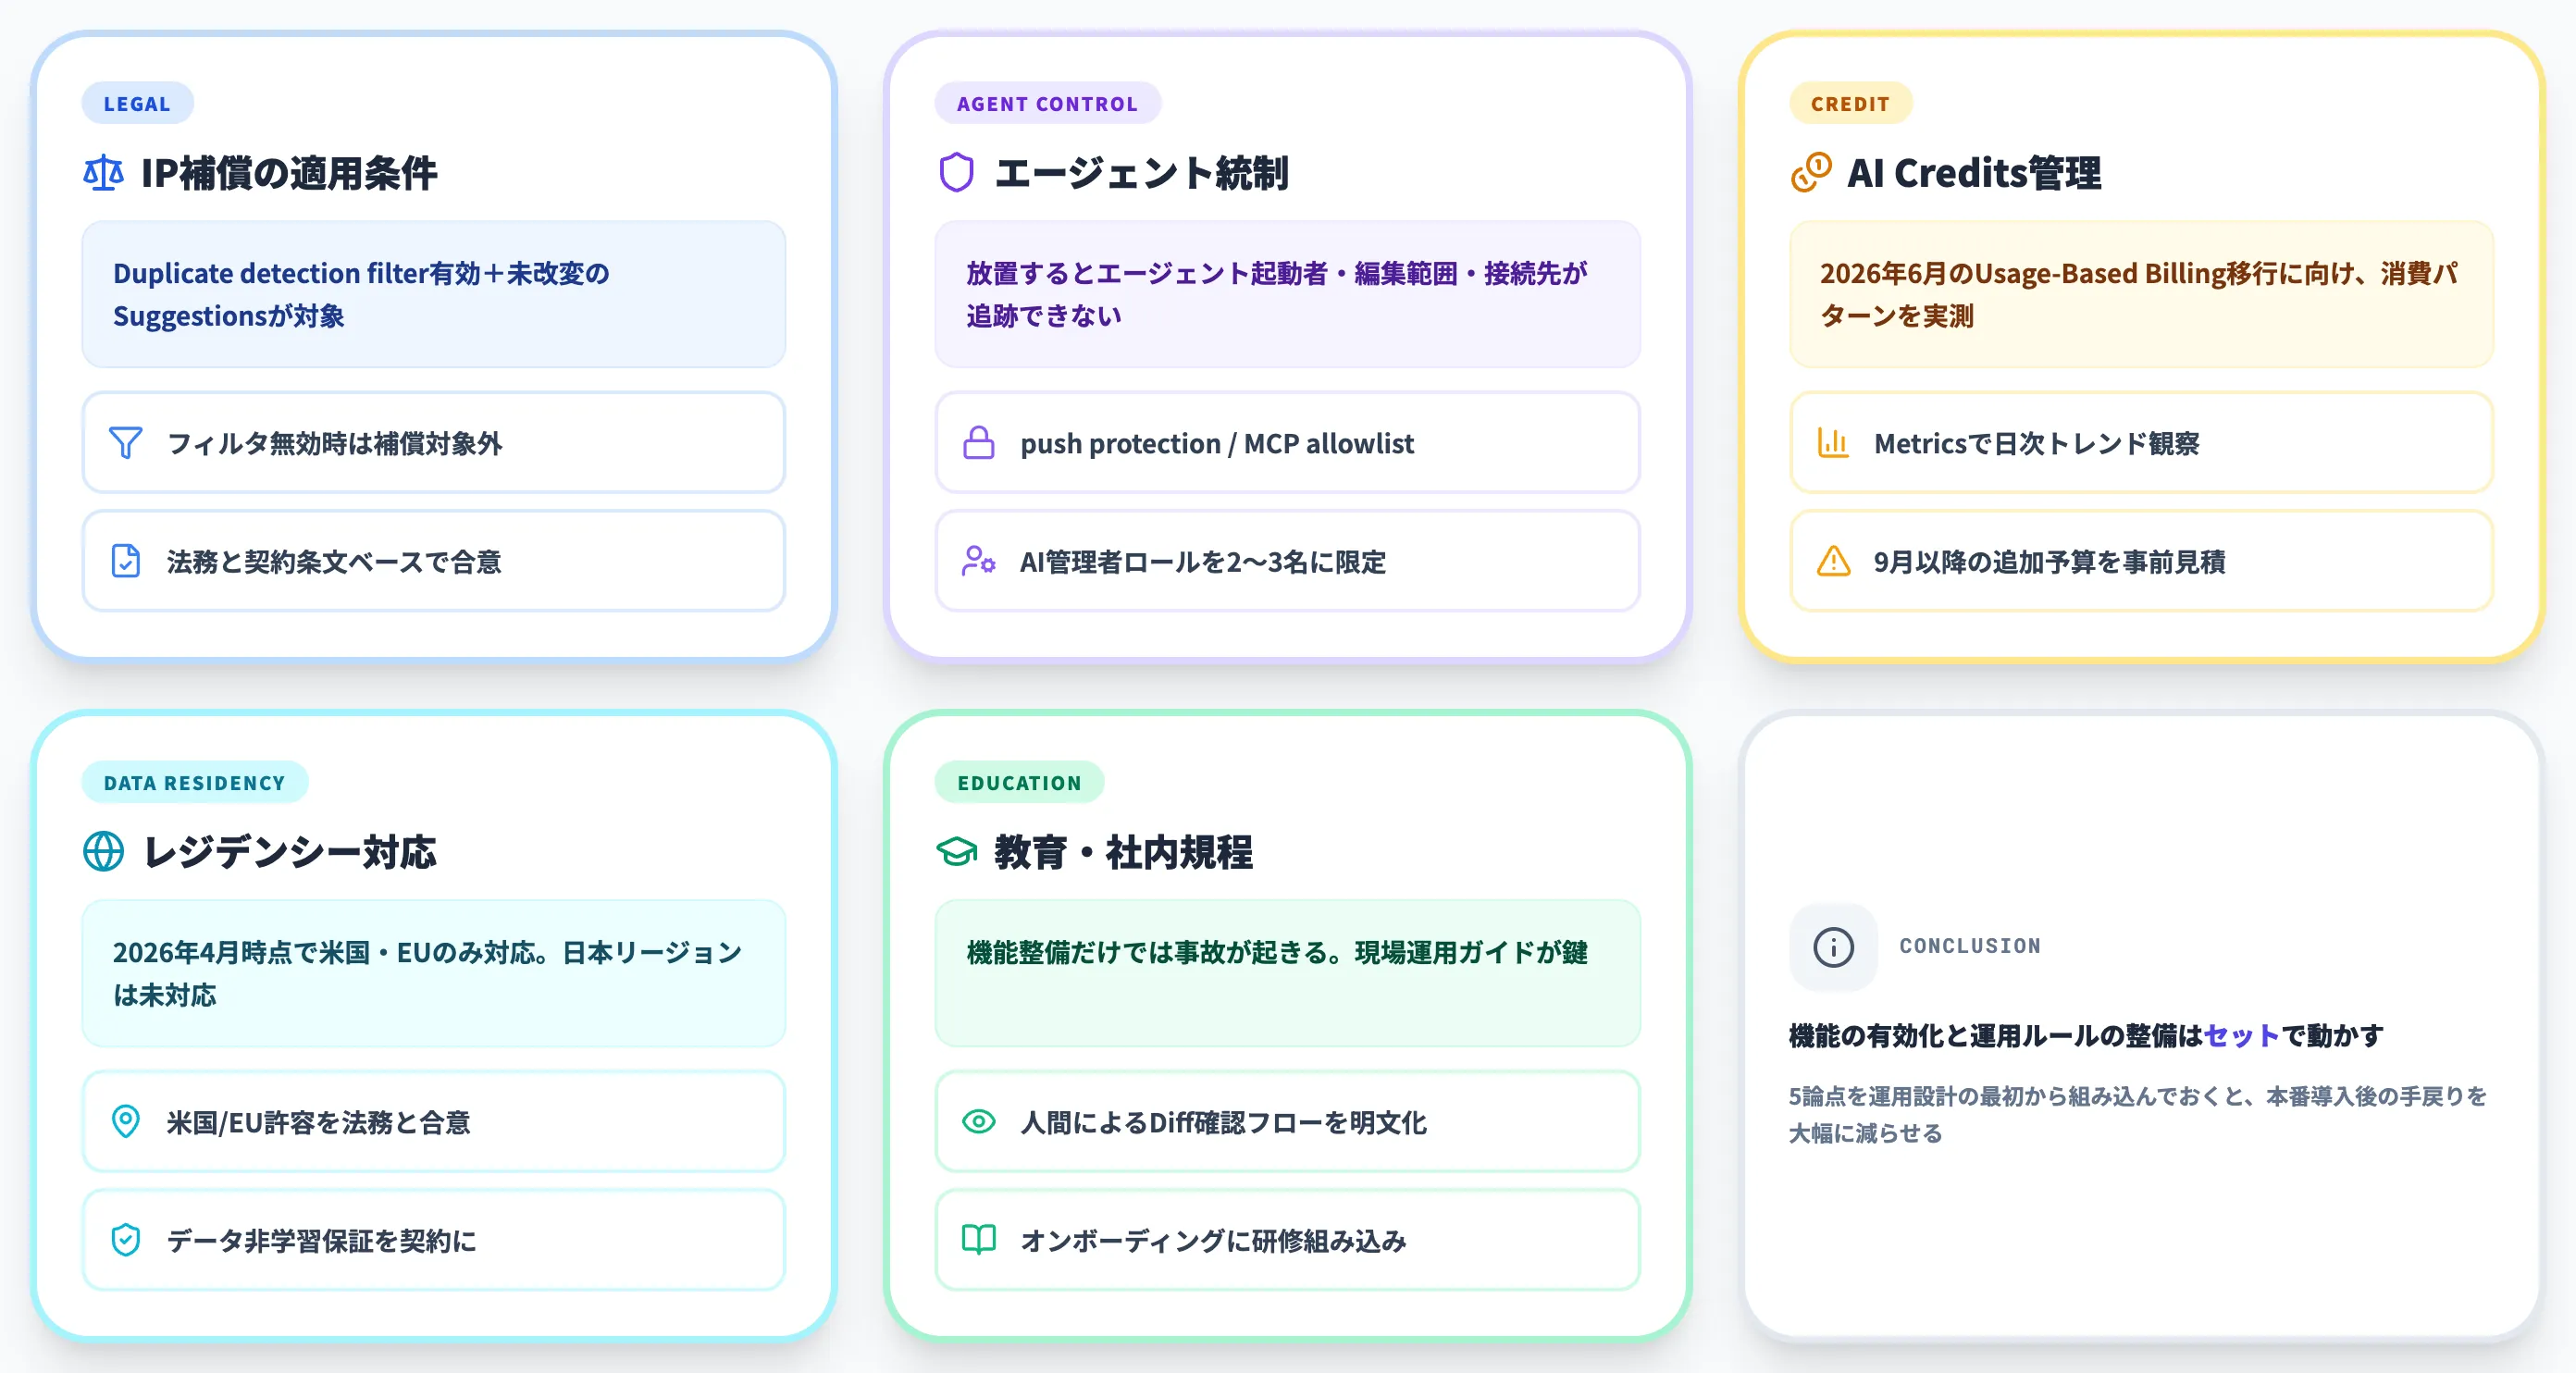Click the 2026年4月時点で米国・EUのみ対応 summary box
Screen dimensions: 2576x1373
(433, 973)
